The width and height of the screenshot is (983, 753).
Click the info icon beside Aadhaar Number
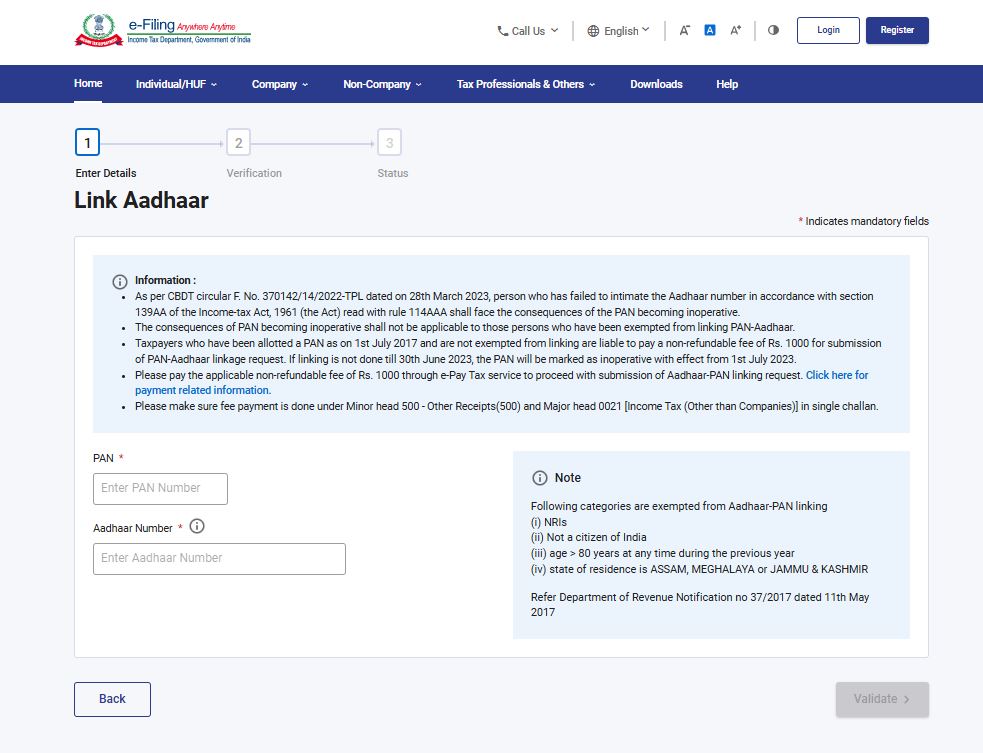pos(197,526)
